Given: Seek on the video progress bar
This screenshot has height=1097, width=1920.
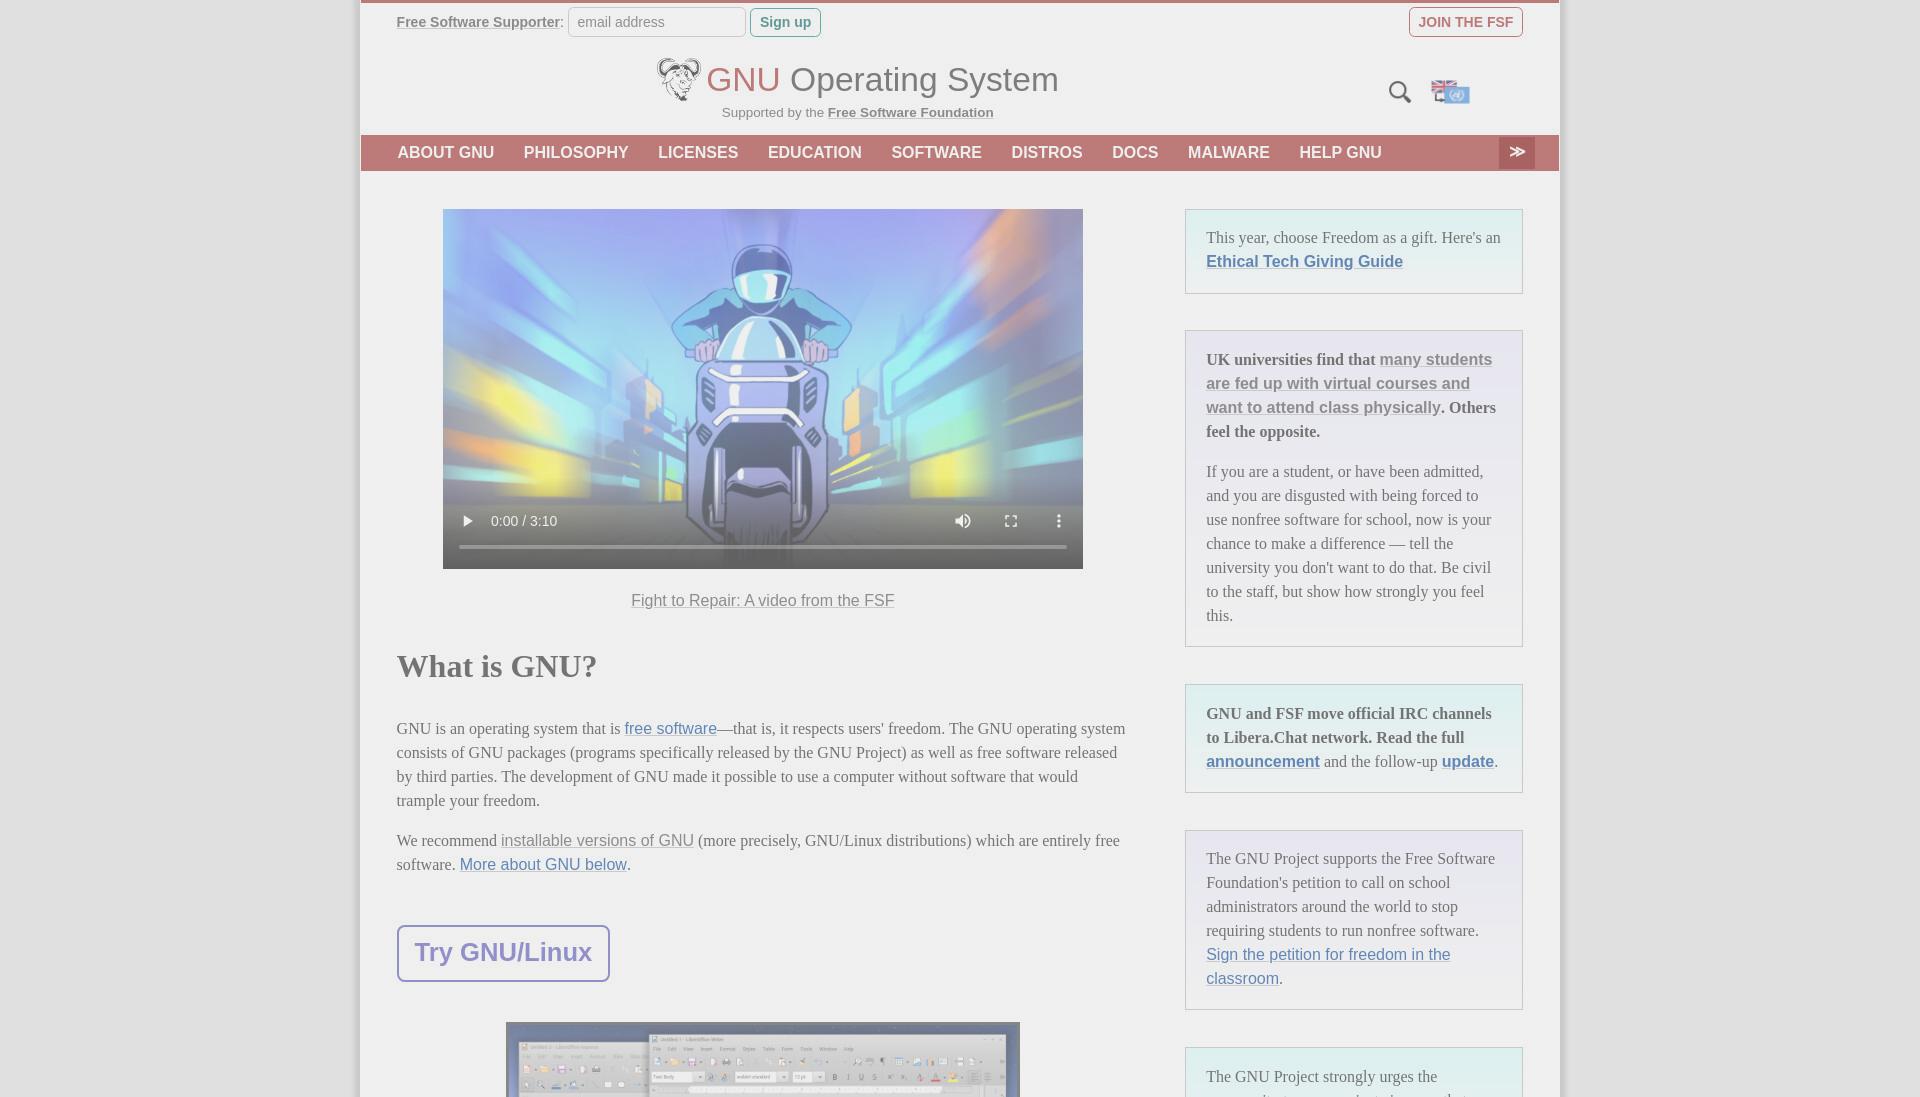Looking at the screenshot, I should pyautogui.click(x=763, y=547).
